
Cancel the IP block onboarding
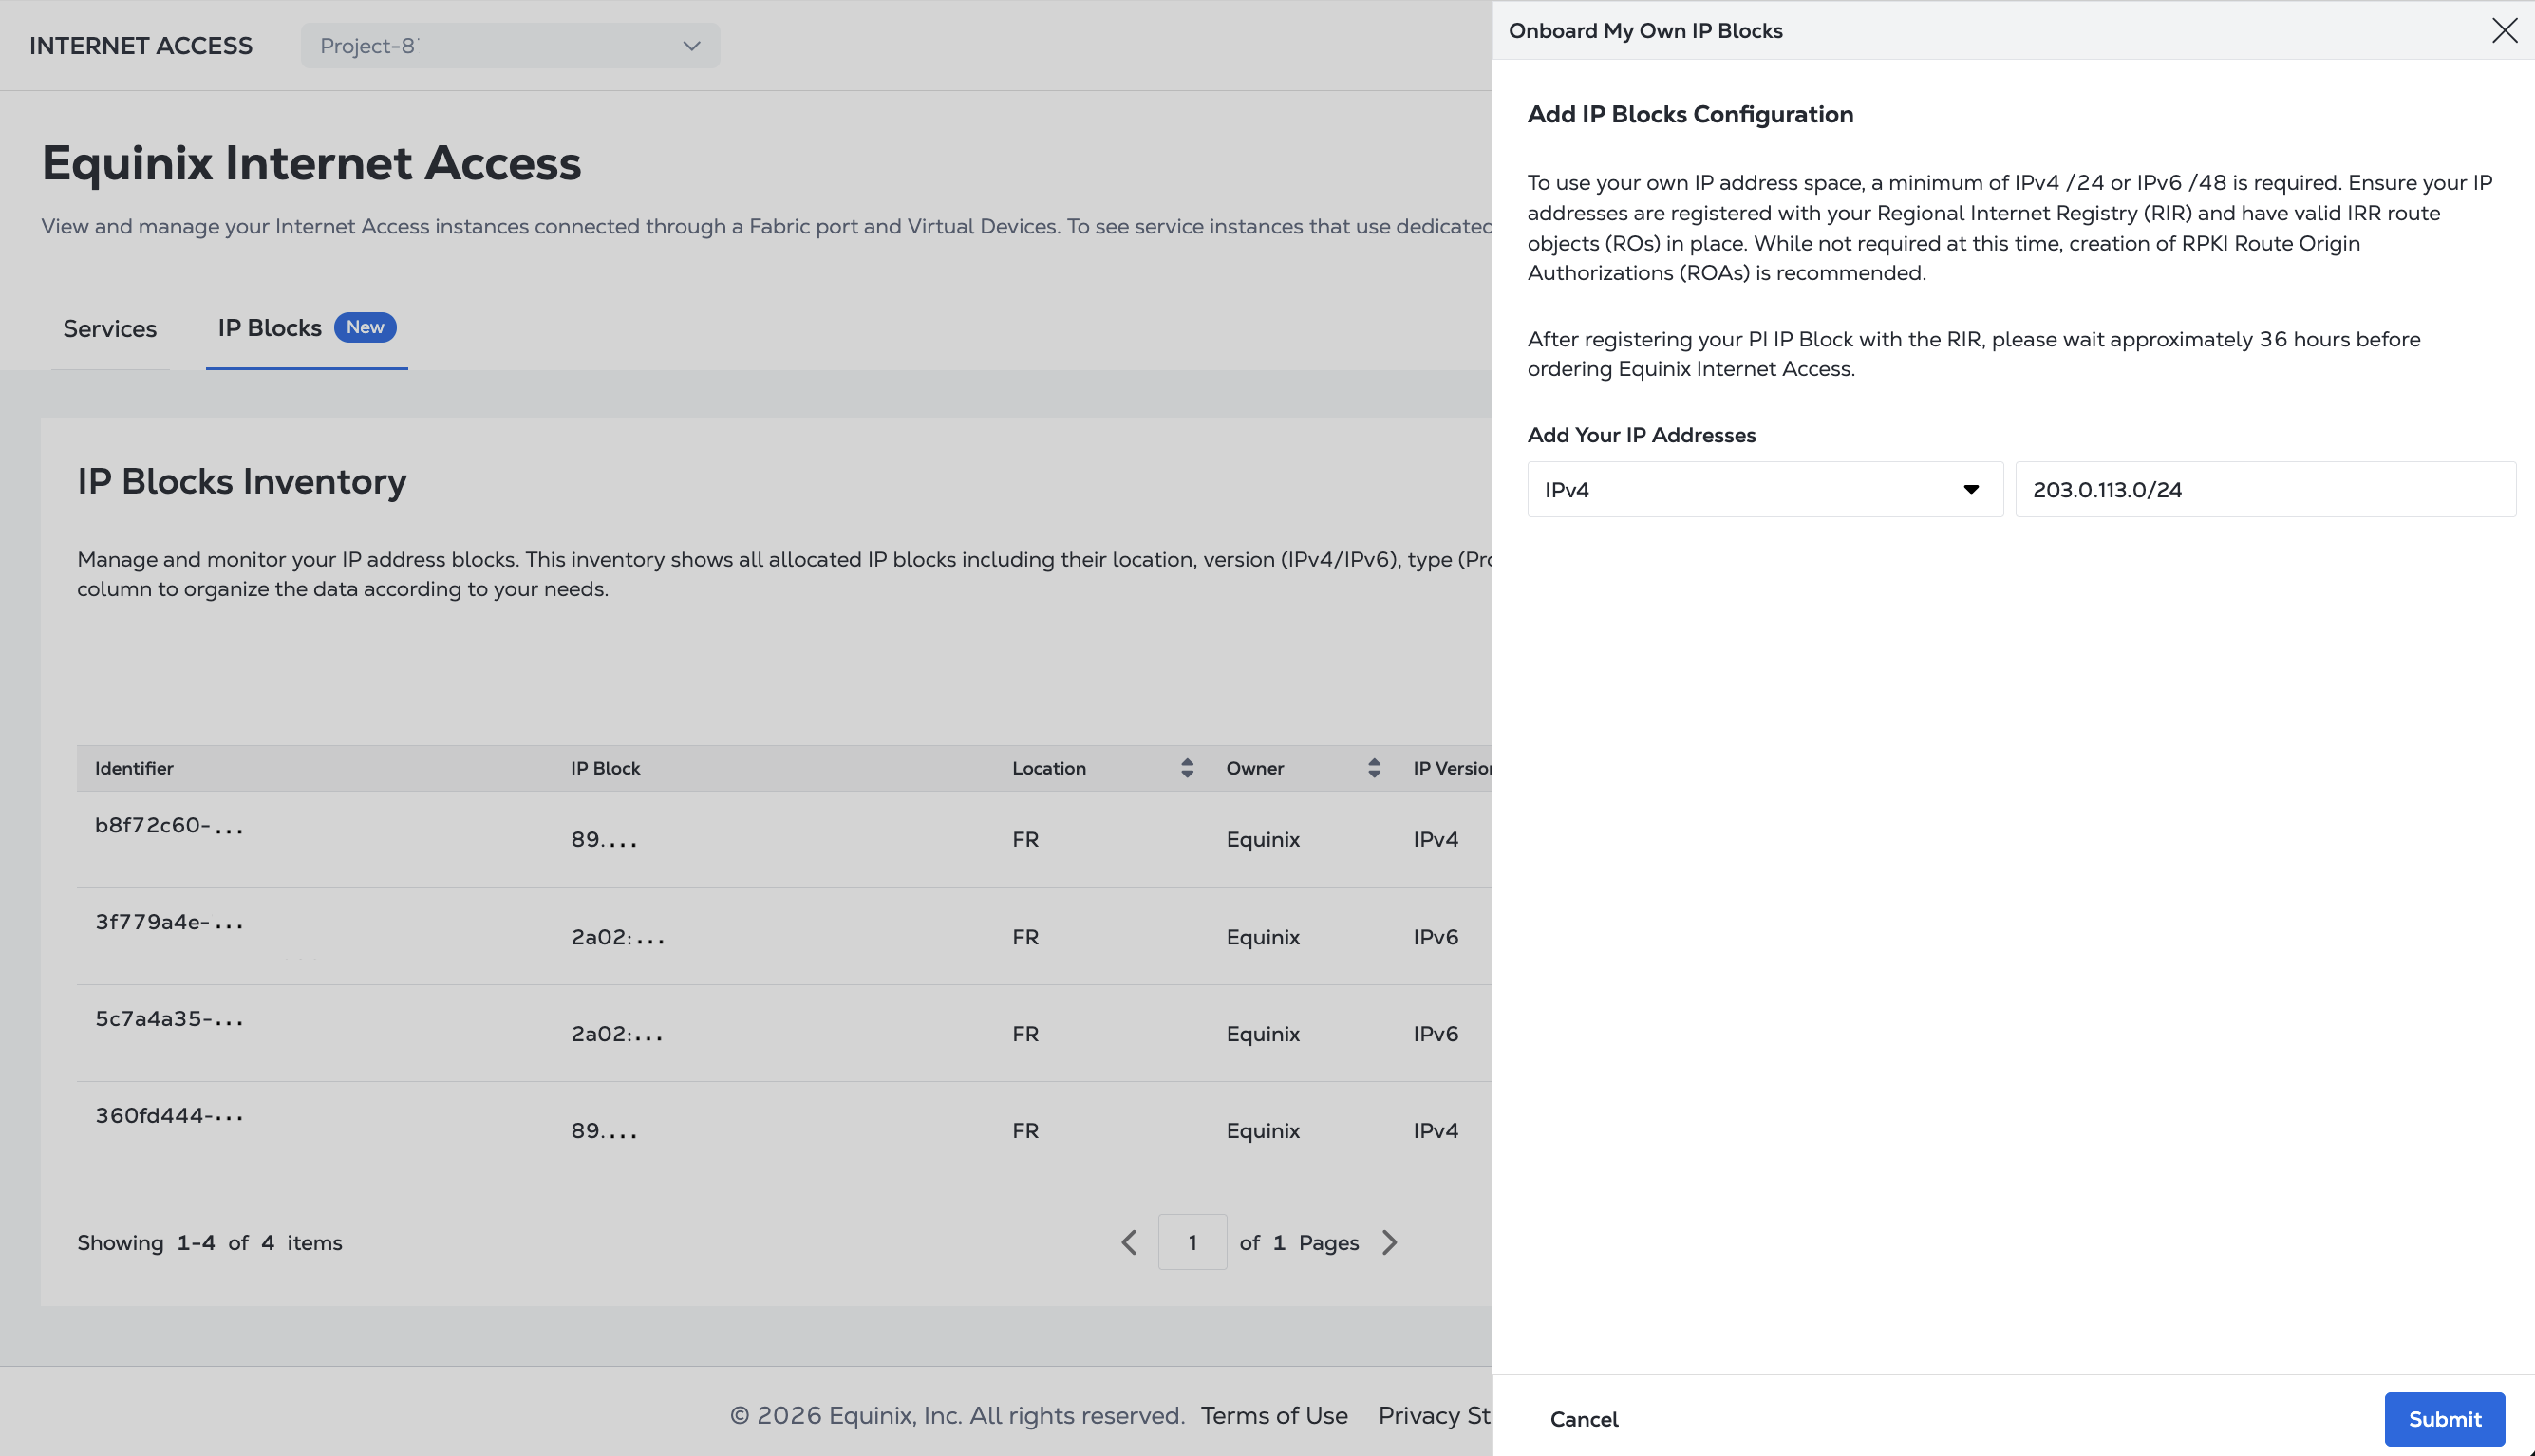1584,1419
